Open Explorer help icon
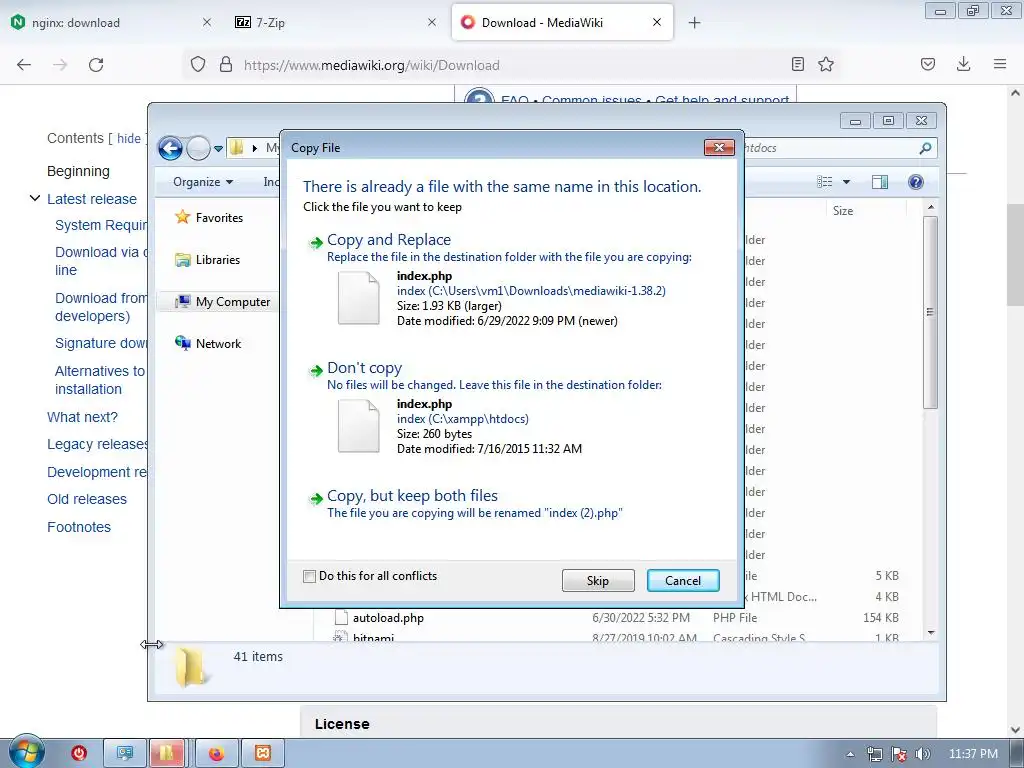The image size is (1024, 768). tap(916, 182)
